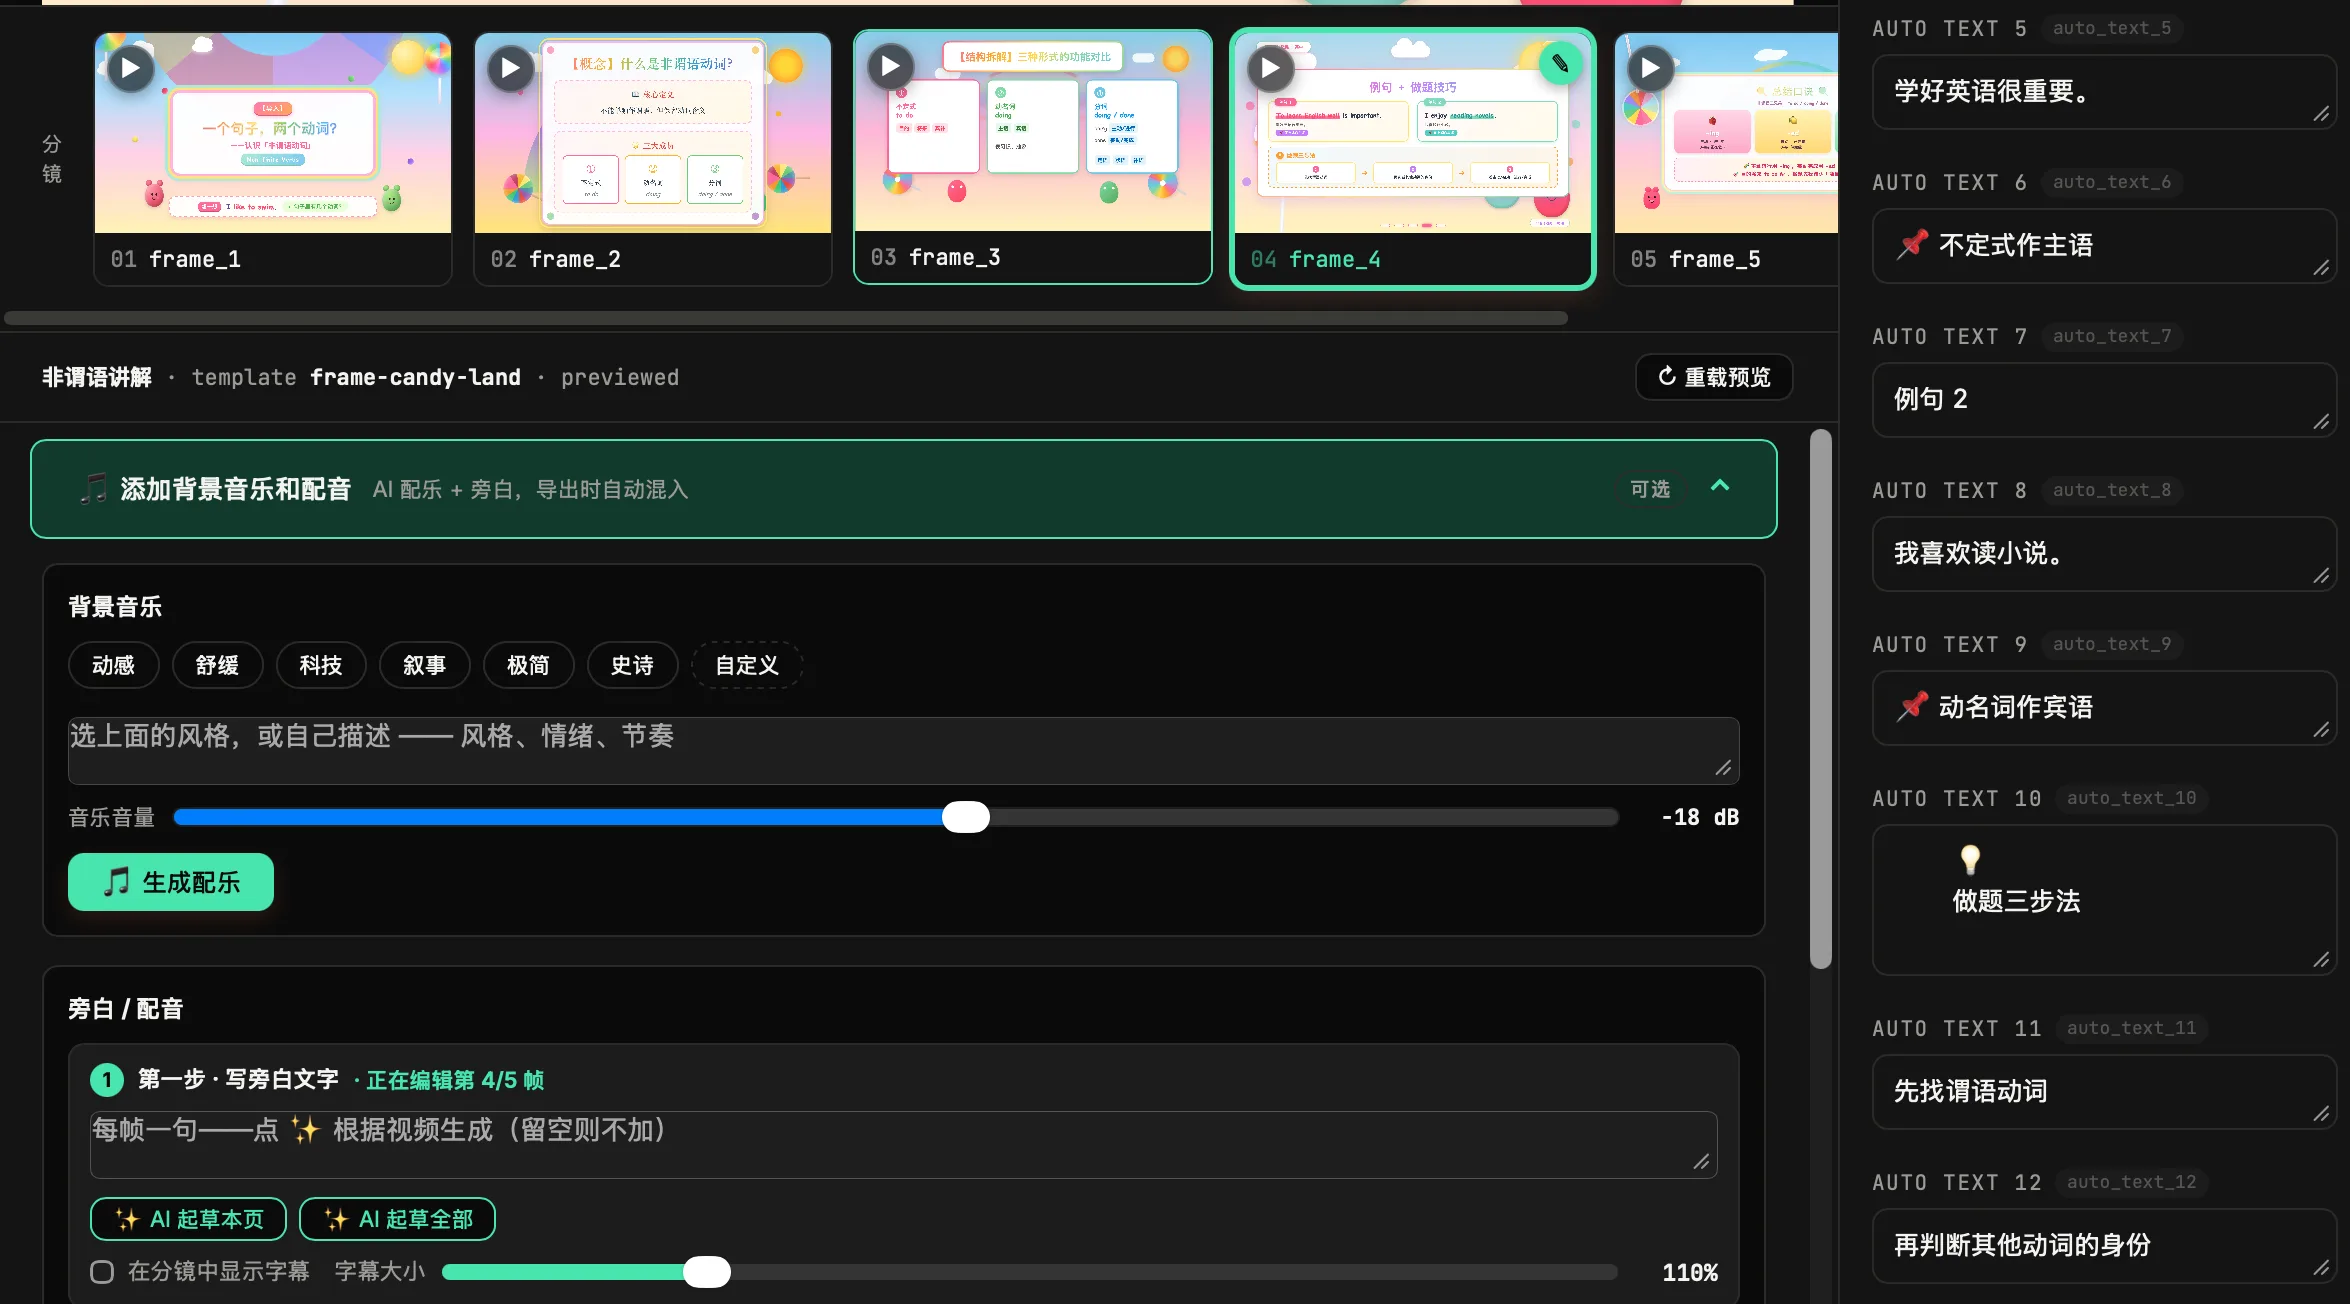Click the music note icon beside 添加背景音乐和配音
Viewport: 2350px width, 1304px height.
tap(93, 489)
